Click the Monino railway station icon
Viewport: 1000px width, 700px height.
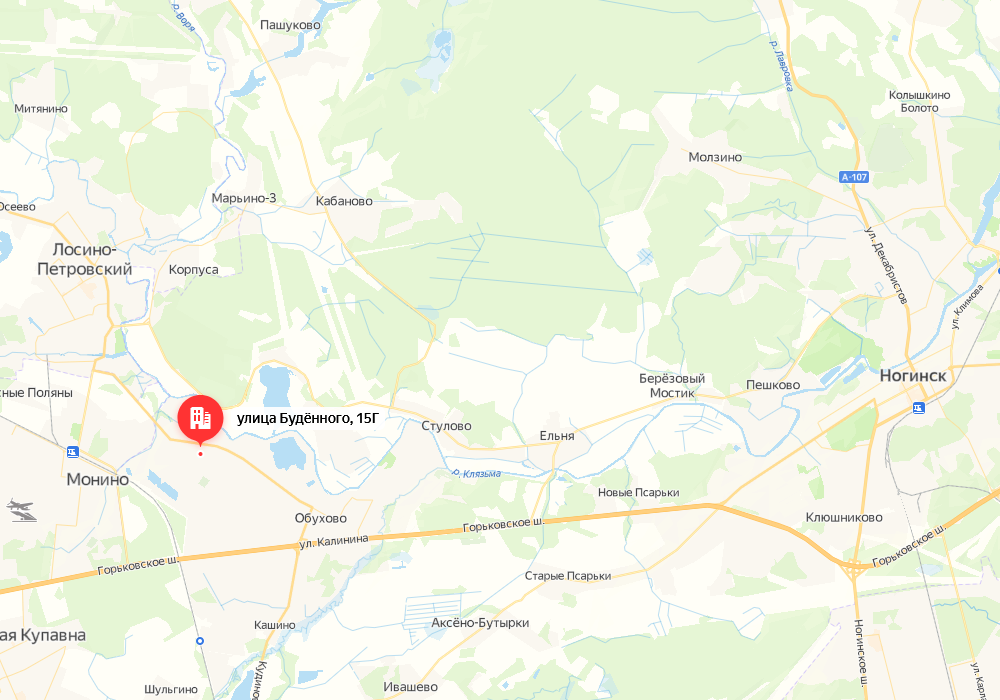click(73, 452)
